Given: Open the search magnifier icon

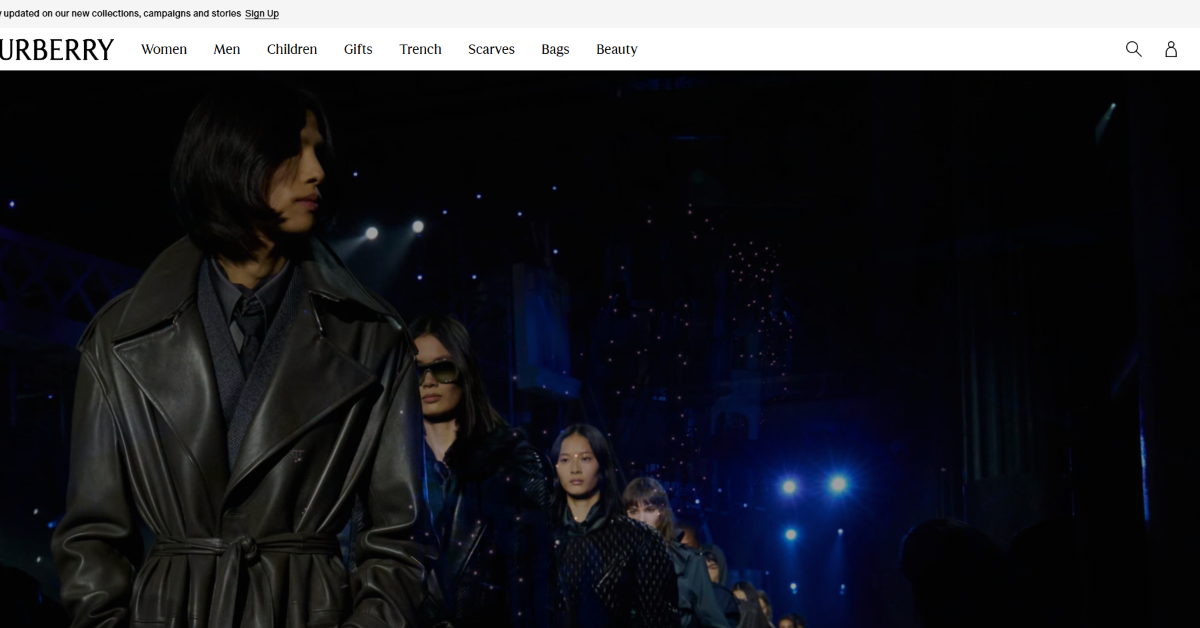Looking at the screenshot, I should (1133, 49).
